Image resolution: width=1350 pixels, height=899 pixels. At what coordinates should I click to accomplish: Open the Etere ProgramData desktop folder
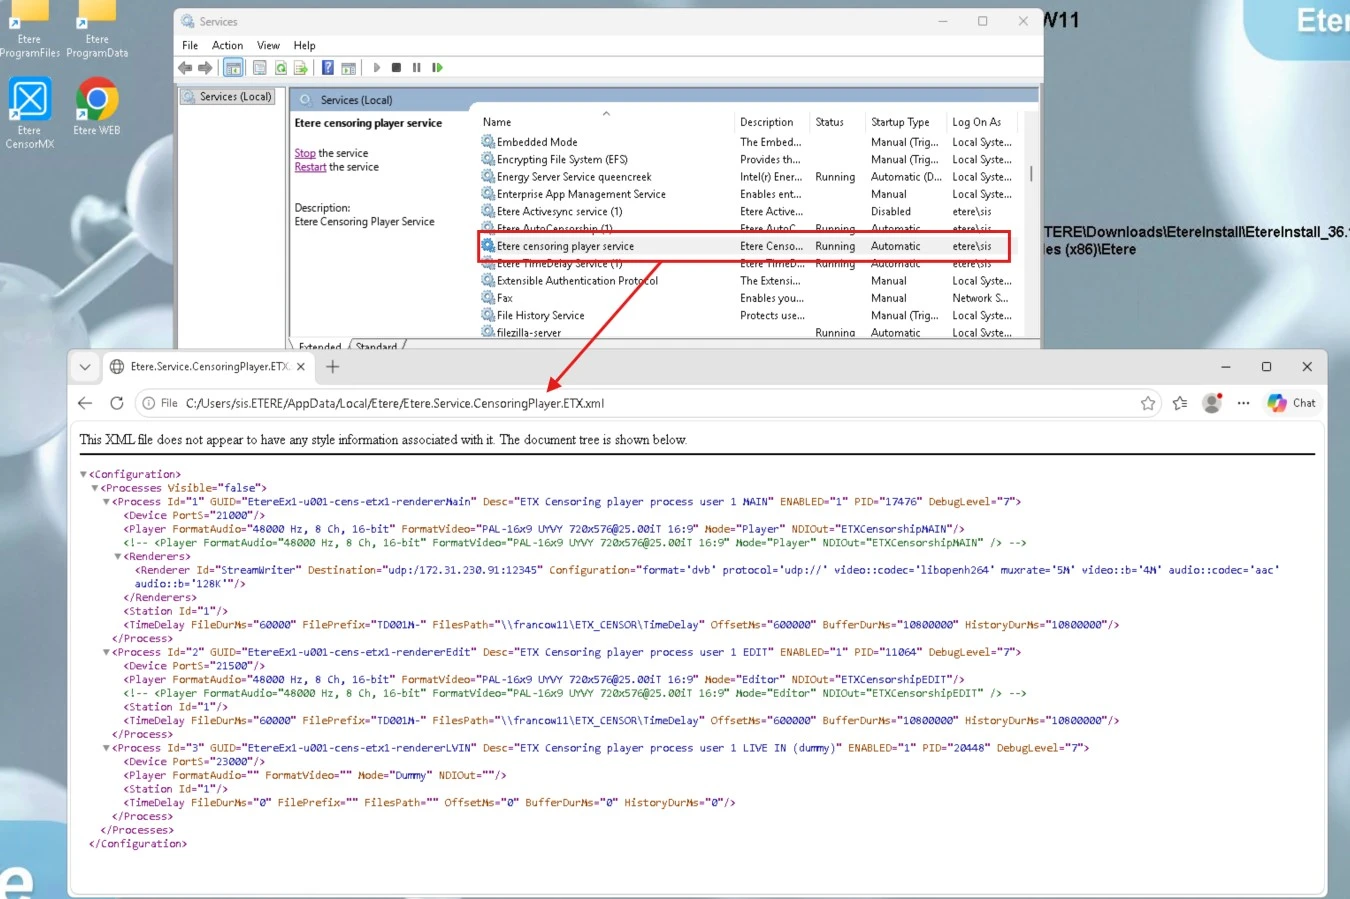[x=97, y=30]
